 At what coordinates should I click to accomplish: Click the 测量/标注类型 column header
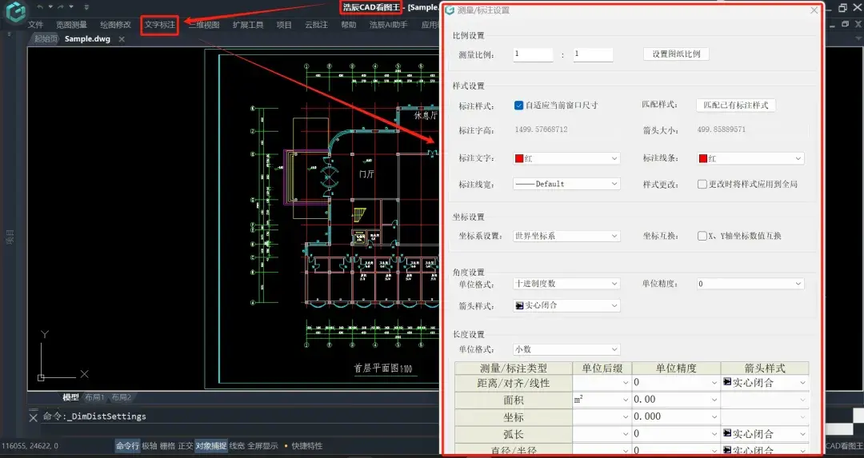pyautogui.click(x=514, y=368)
